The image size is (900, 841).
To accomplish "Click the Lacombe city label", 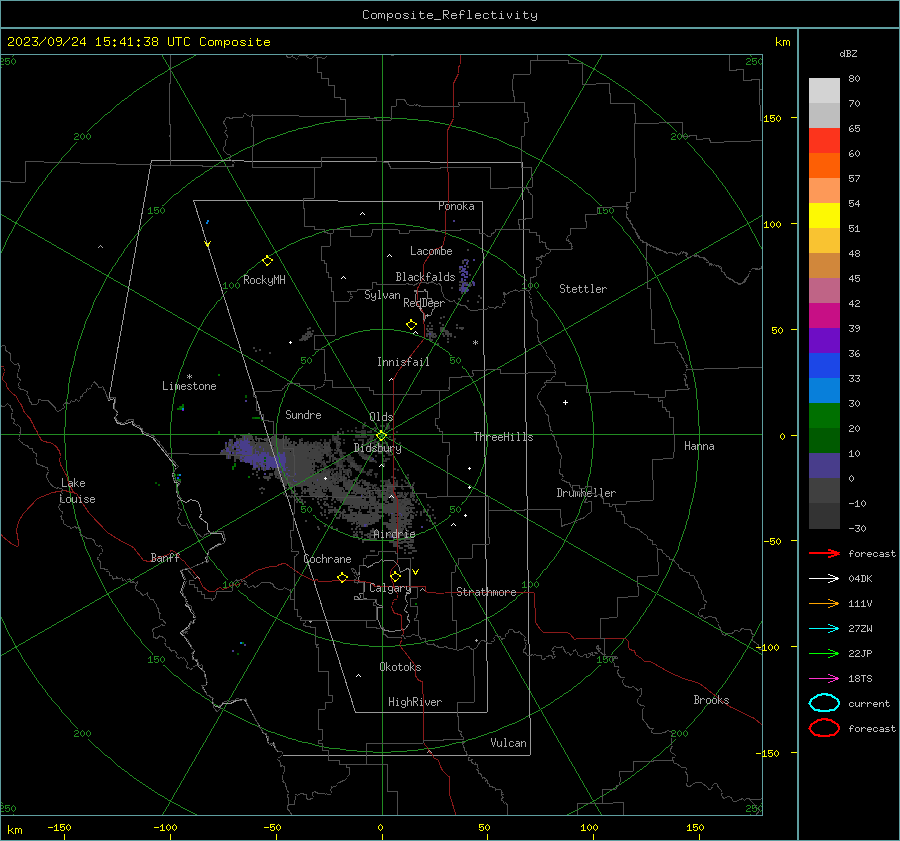I will tap(431, 251).
